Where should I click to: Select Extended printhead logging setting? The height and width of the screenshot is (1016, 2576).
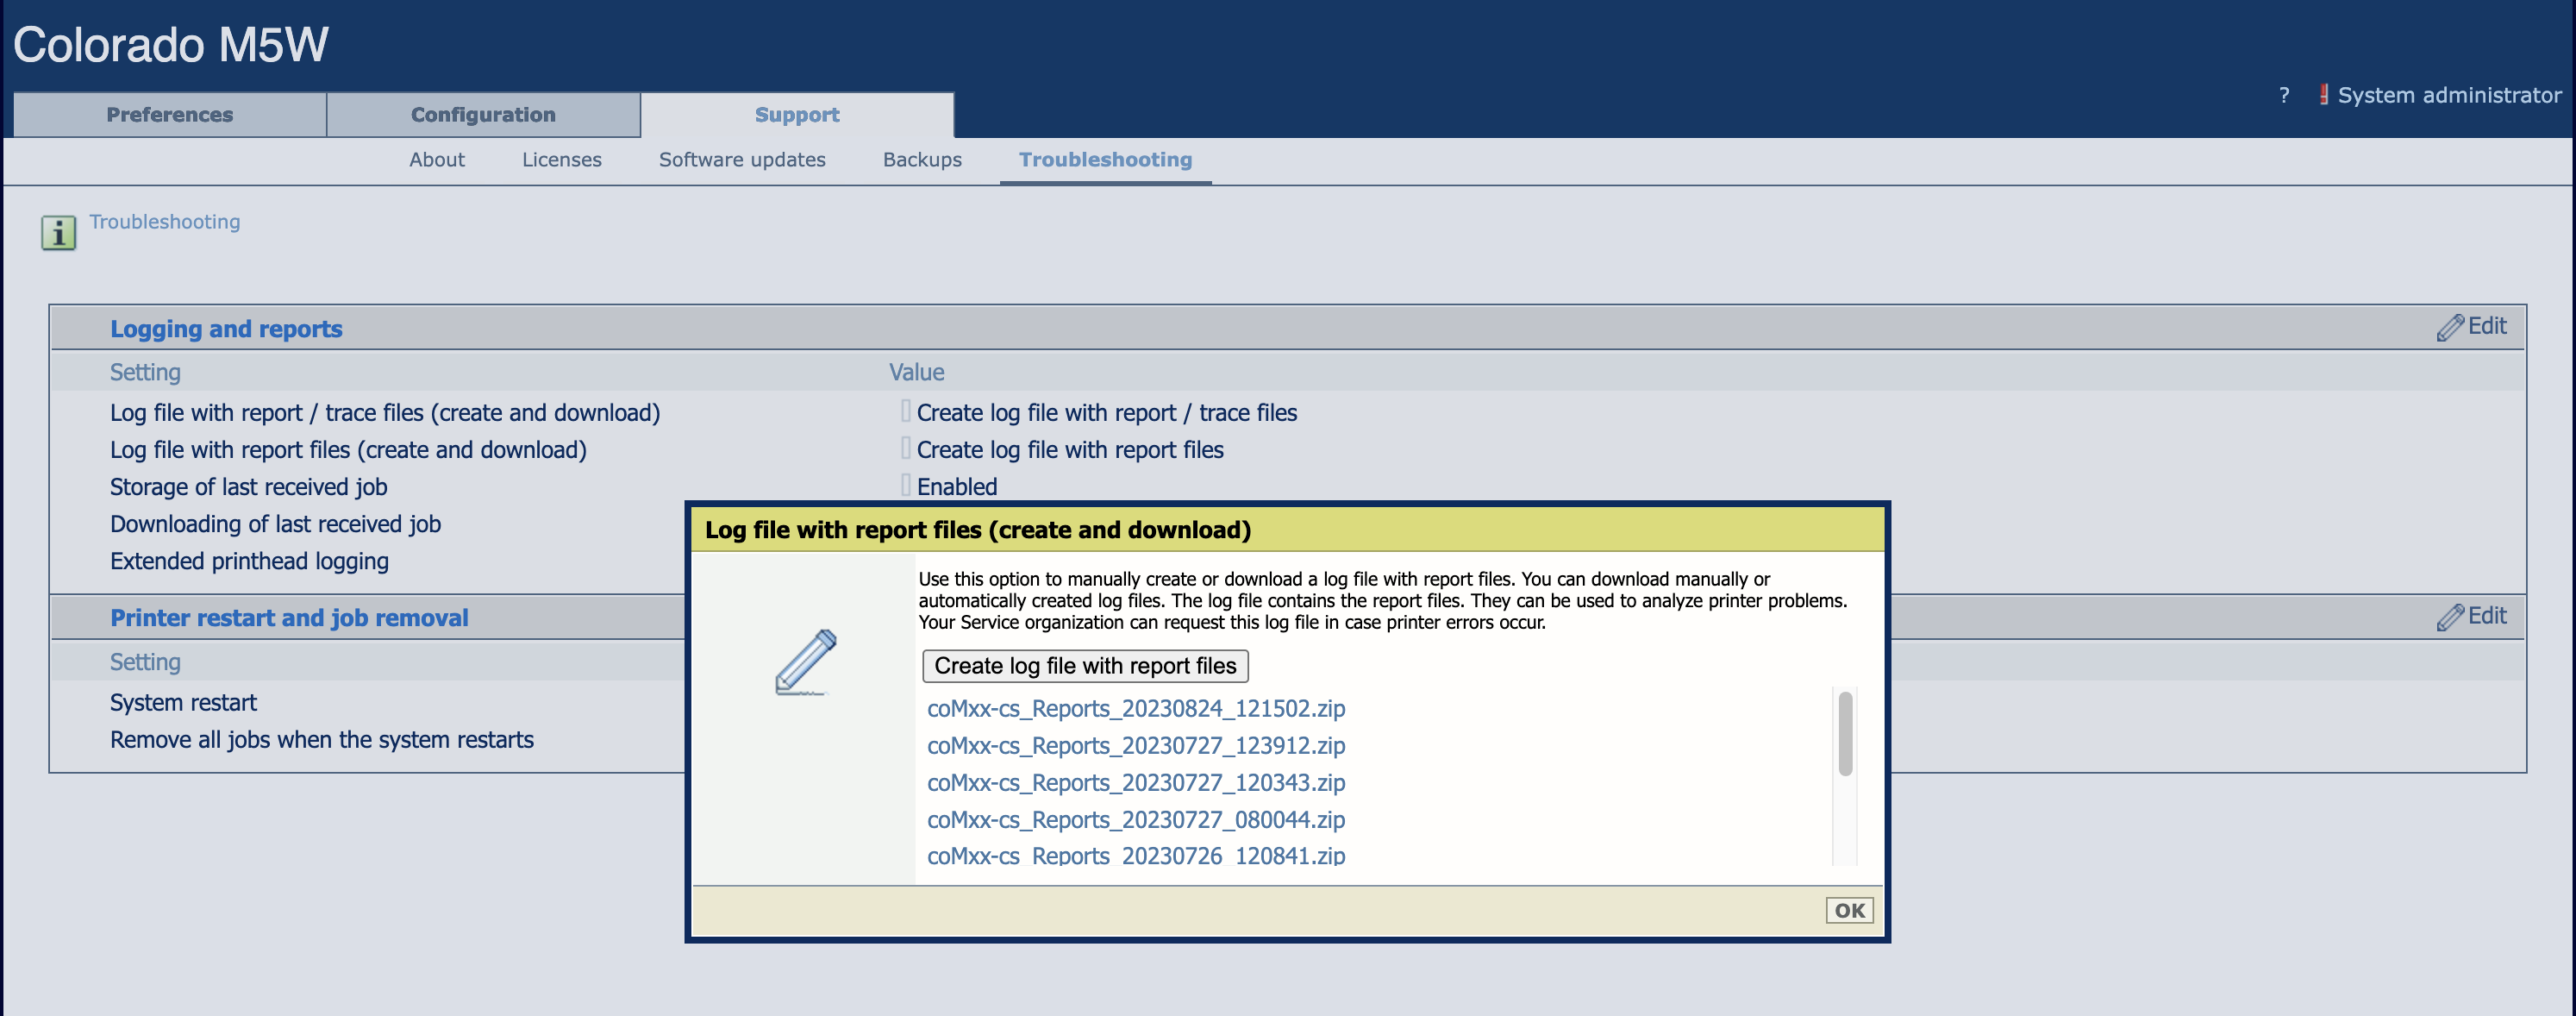[249, 561]
